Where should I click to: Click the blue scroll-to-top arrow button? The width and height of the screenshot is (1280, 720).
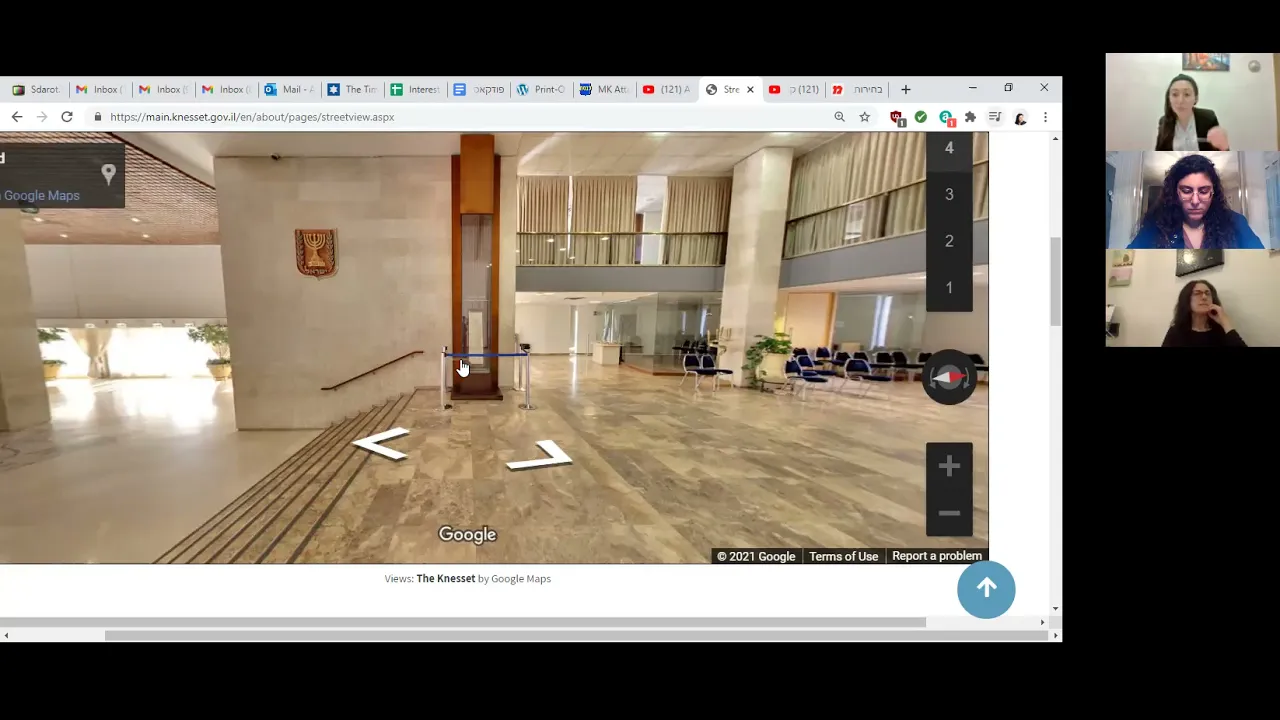(x=986, y=589)
